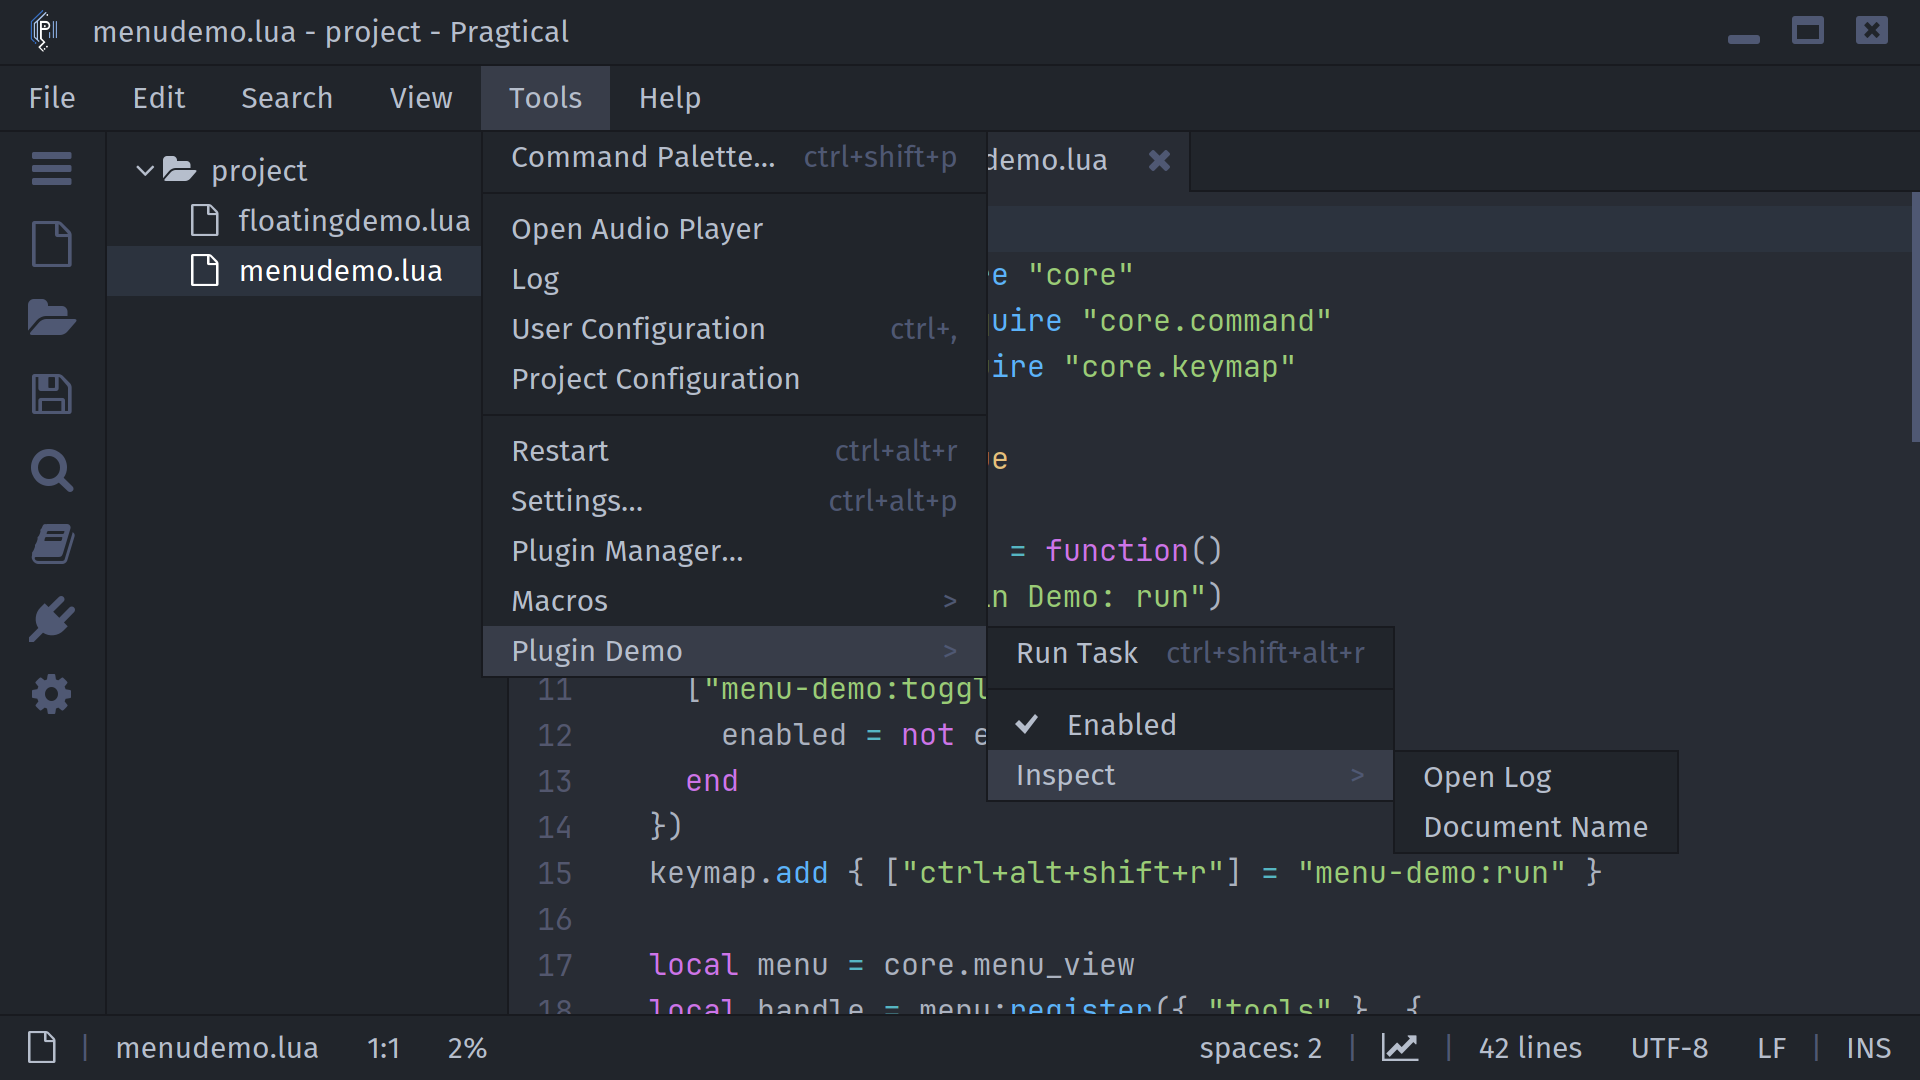Click the gear settings icon in sidebar
Screen dimensions: 1920x1080
(51, 694)
